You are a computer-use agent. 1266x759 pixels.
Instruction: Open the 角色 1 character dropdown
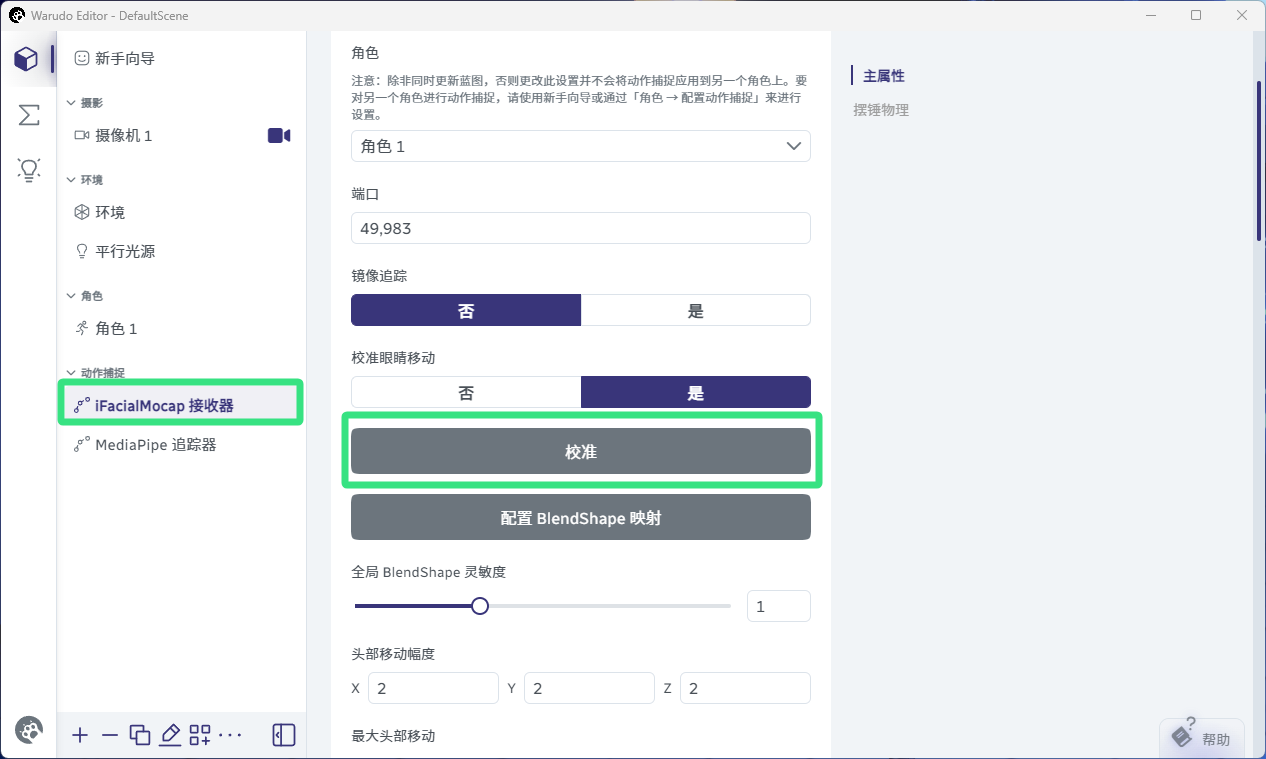pos(580,146)
